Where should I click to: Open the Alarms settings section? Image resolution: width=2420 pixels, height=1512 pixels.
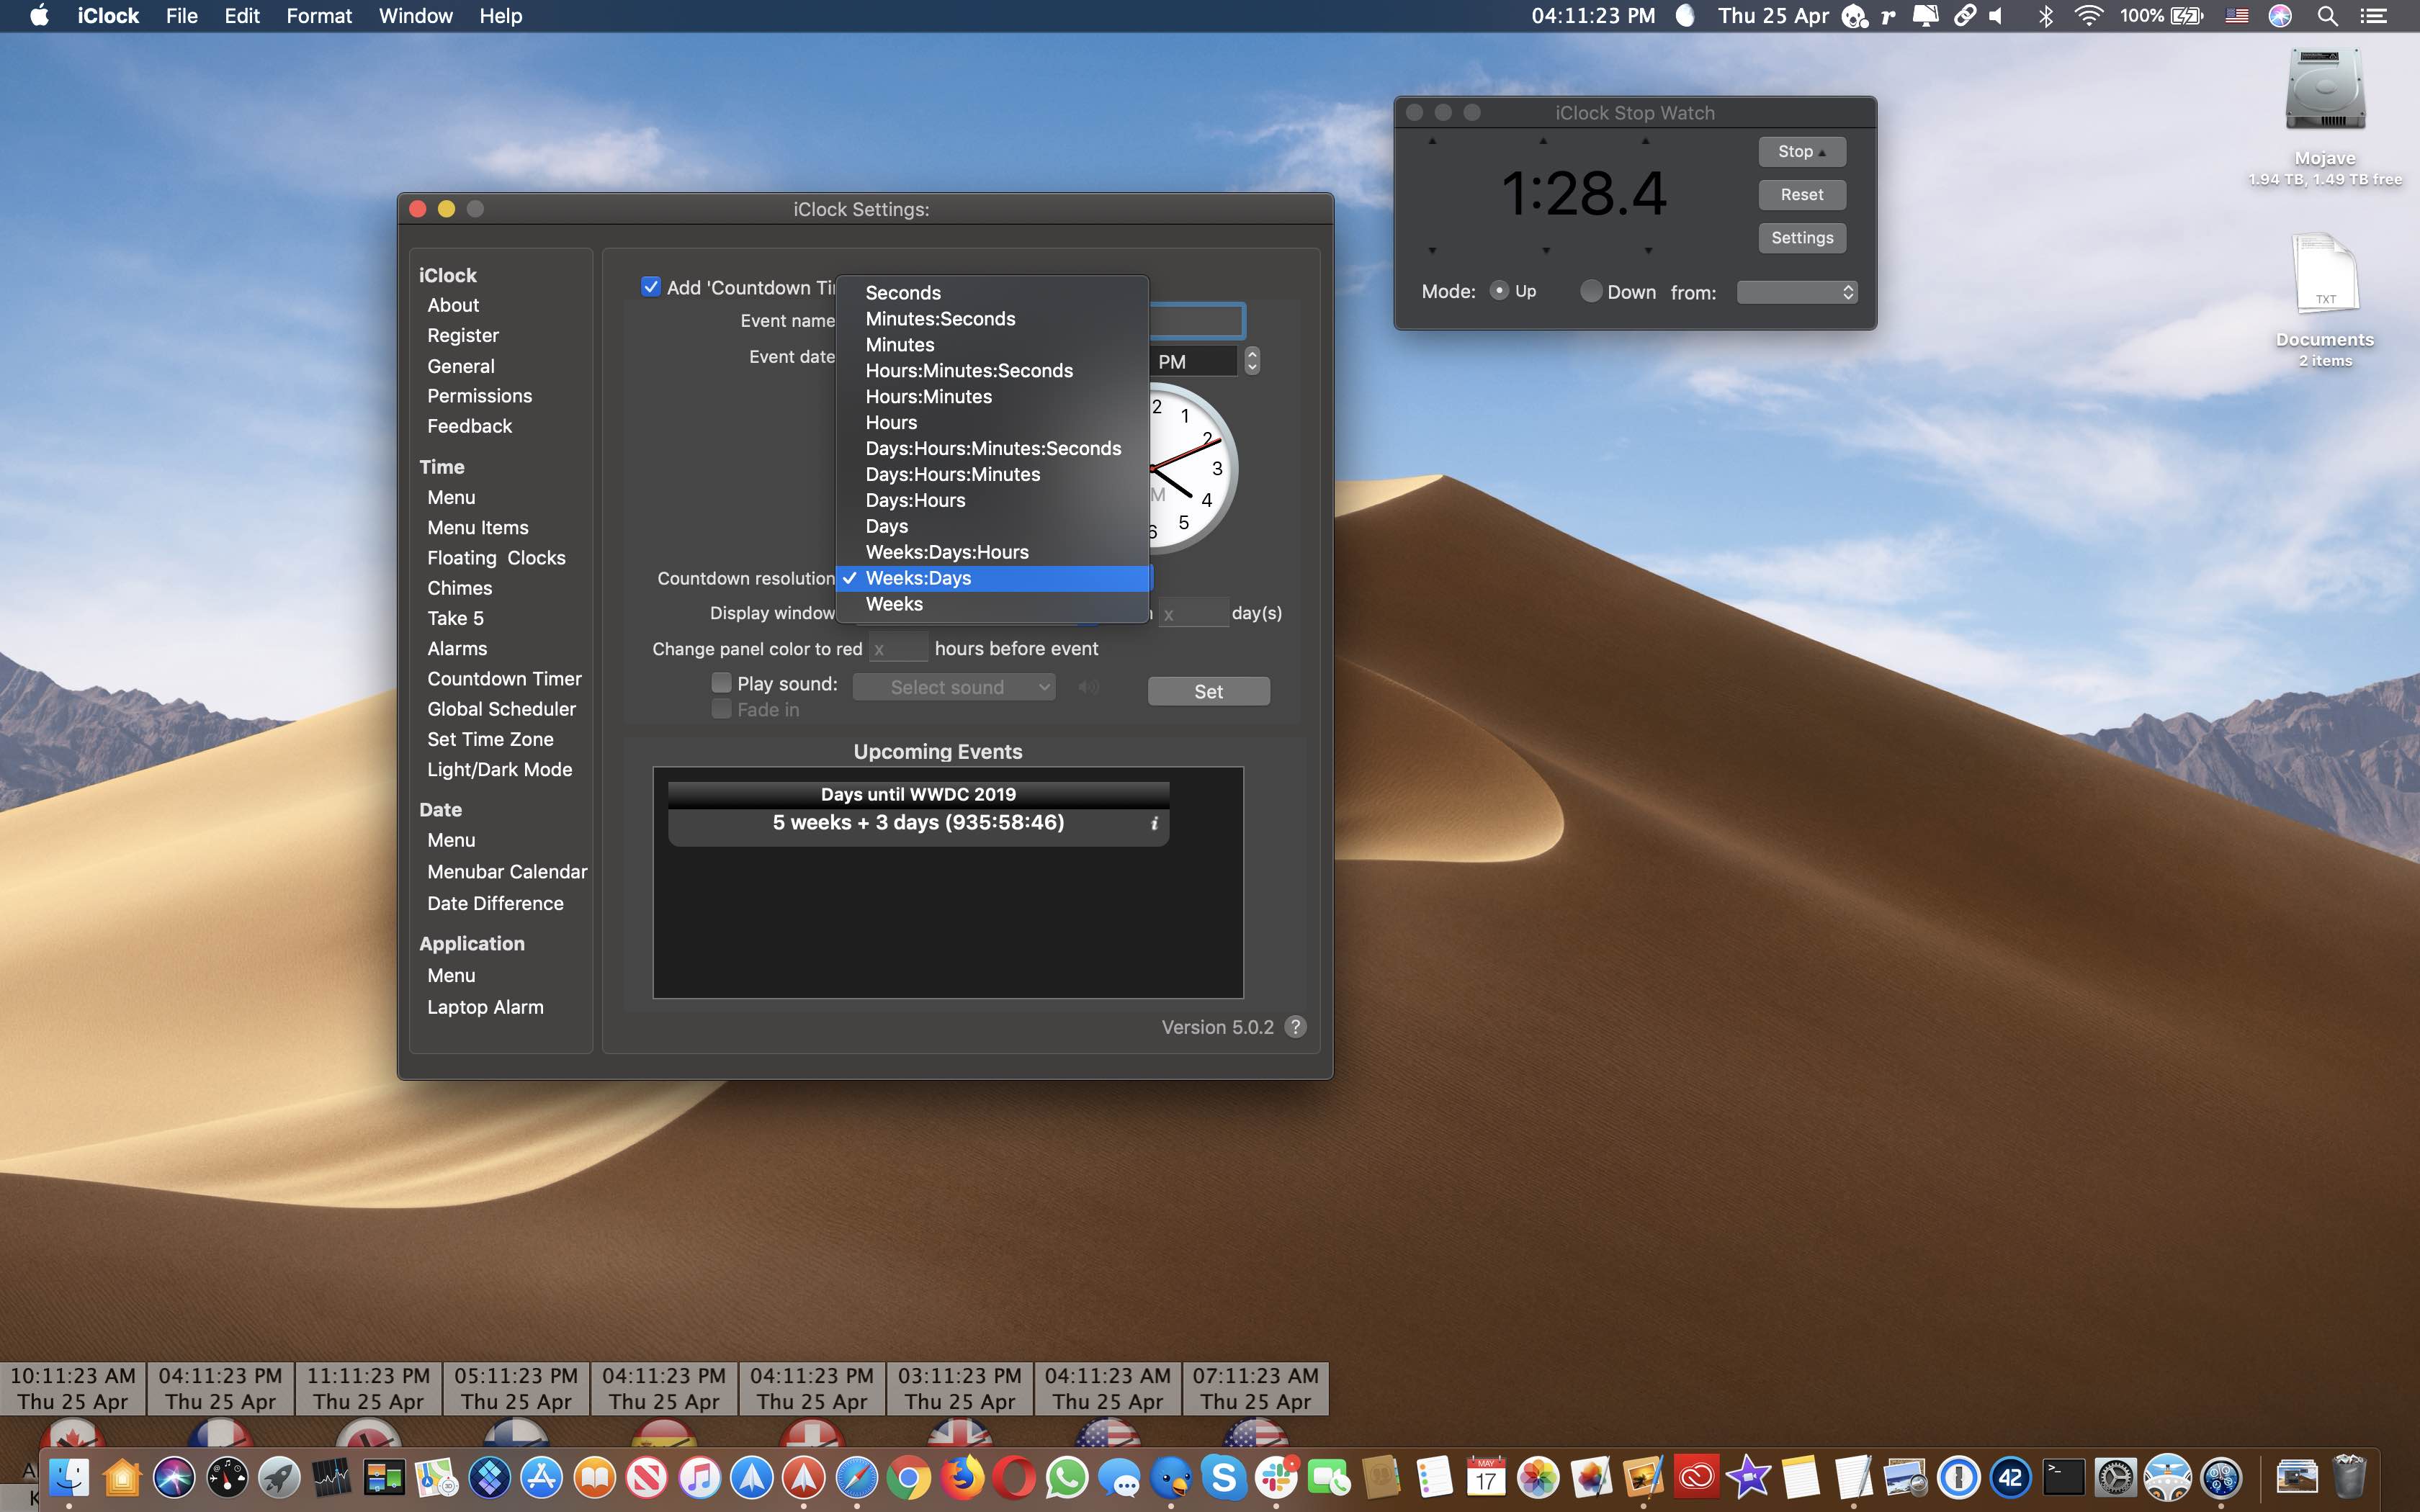coord(458,647)
